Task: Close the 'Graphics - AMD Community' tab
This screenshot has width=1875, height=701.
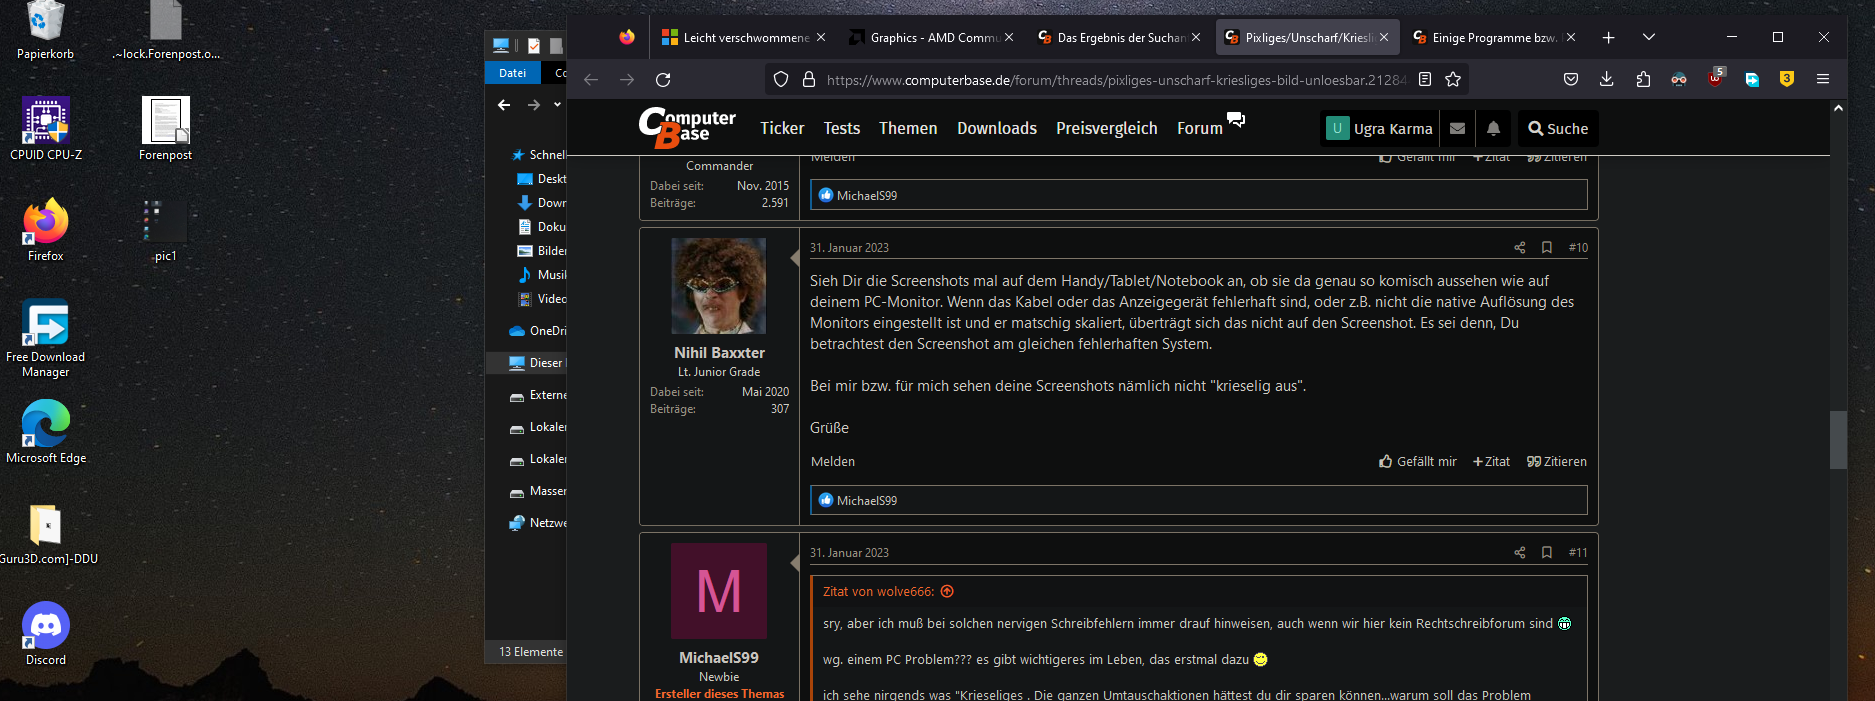Action: click(x=1009, y=37)
